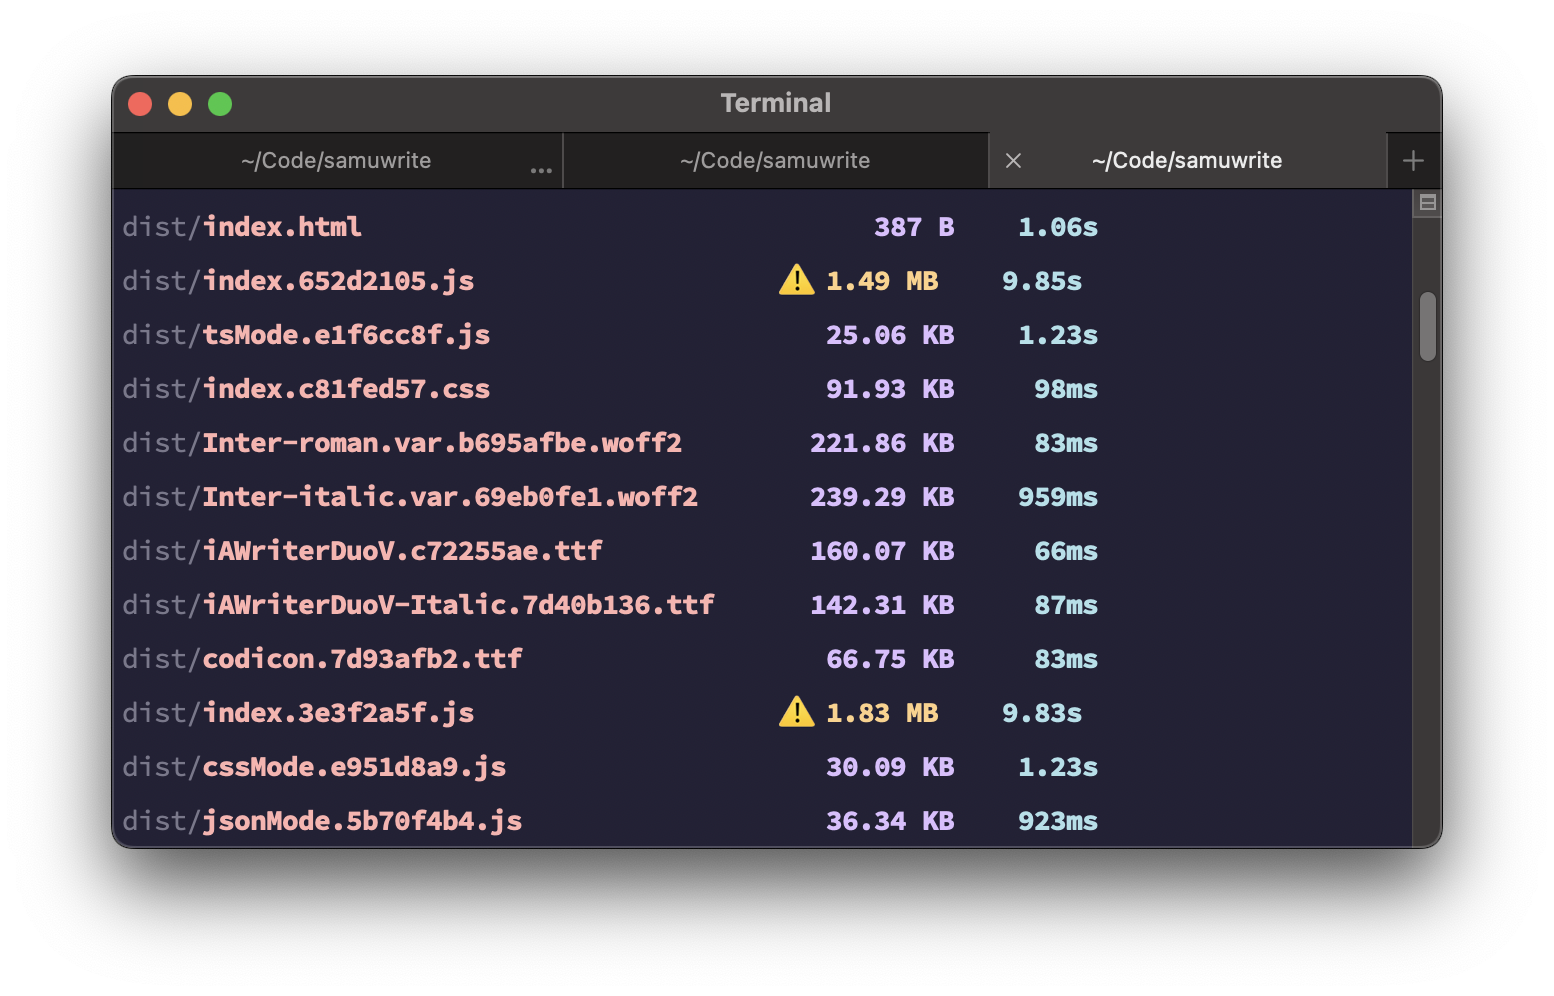Click the new tab plus icon
This screenshot has width=1554, height=996.
coord(1413,161)
